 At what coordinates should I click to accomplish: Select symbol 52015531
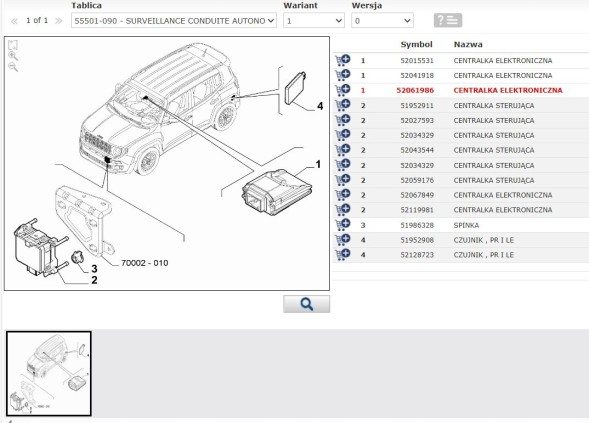click(417, 60)
